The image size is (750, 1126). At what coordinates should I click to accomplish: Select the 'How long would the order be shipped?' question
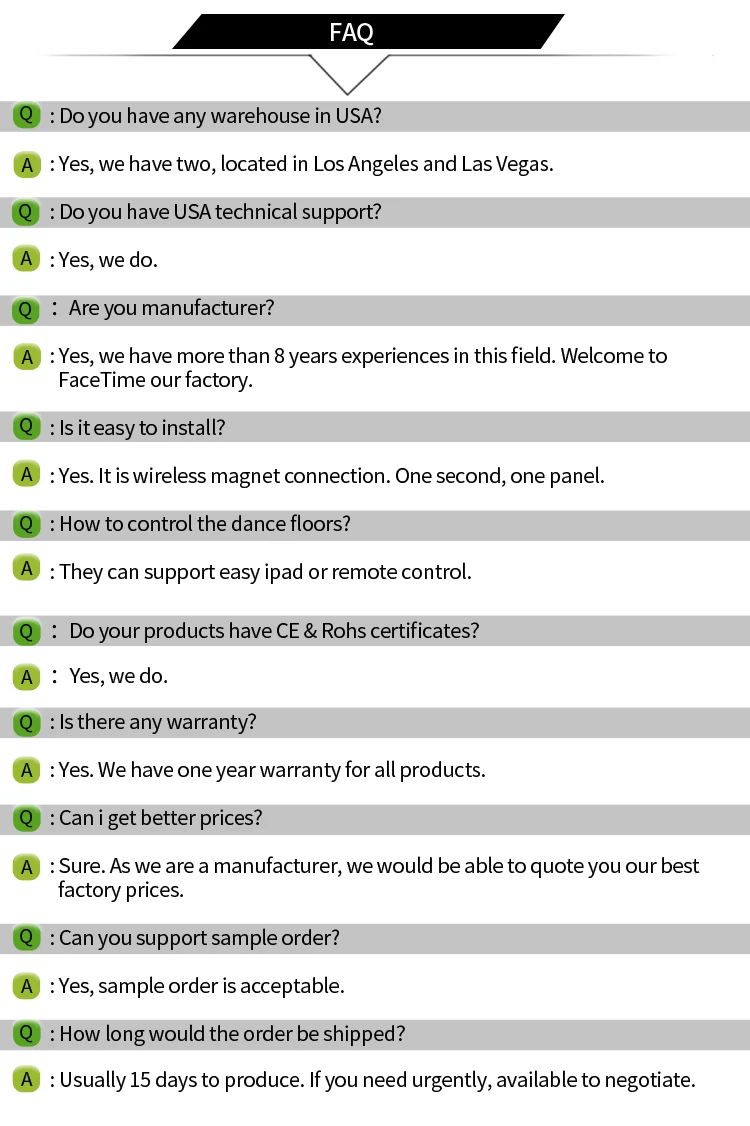coord(232,1034)
